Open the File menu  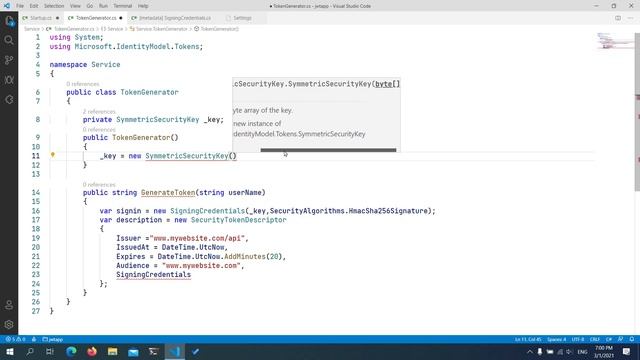point(20,6)
